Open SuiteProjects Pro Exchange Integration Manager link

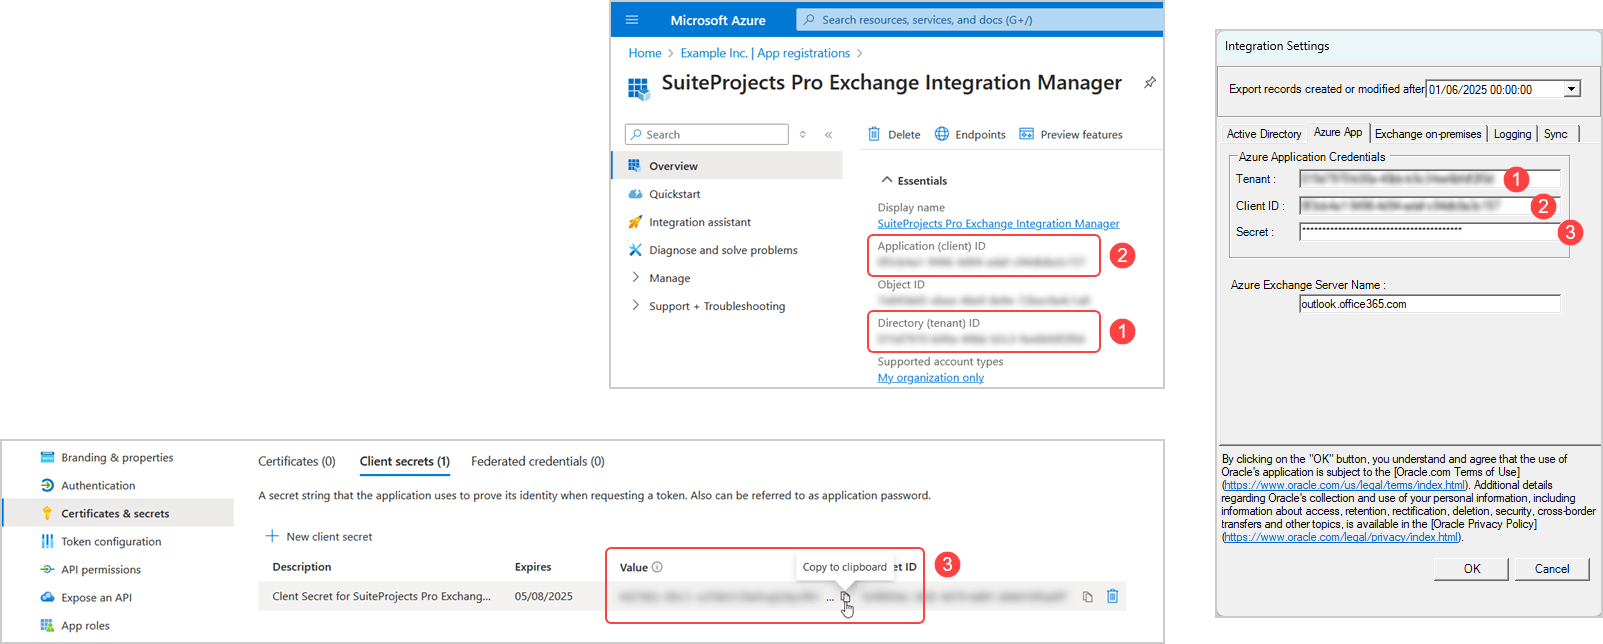(998, 224)
